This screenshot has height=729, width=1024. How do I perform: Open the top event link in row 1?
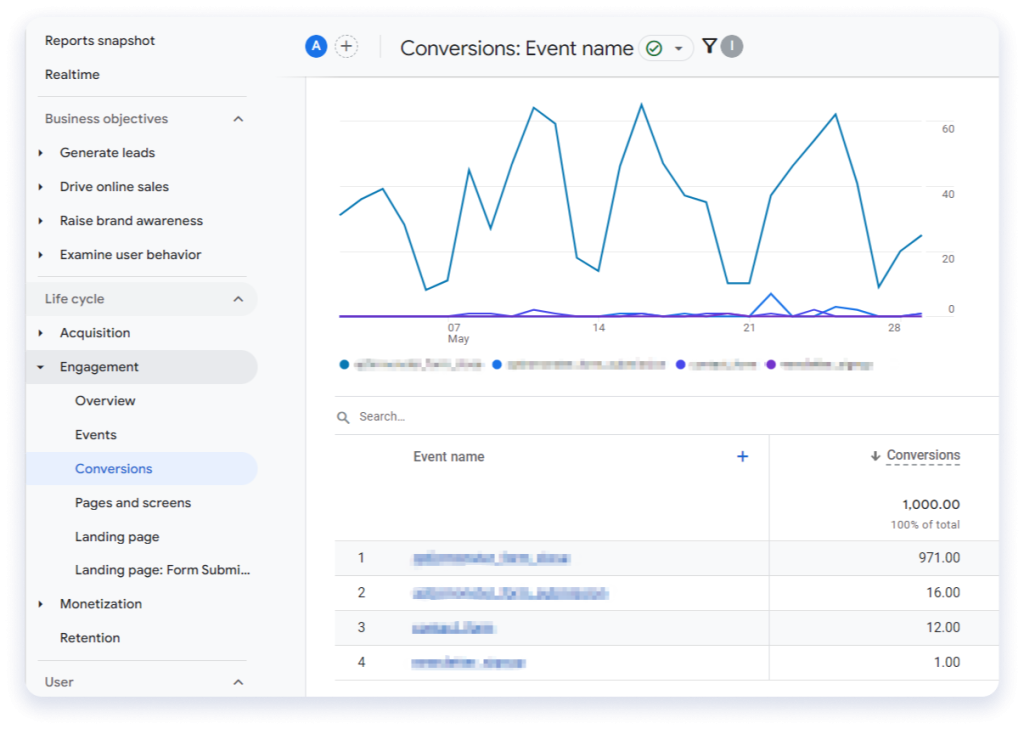click(x=490, y=558)
